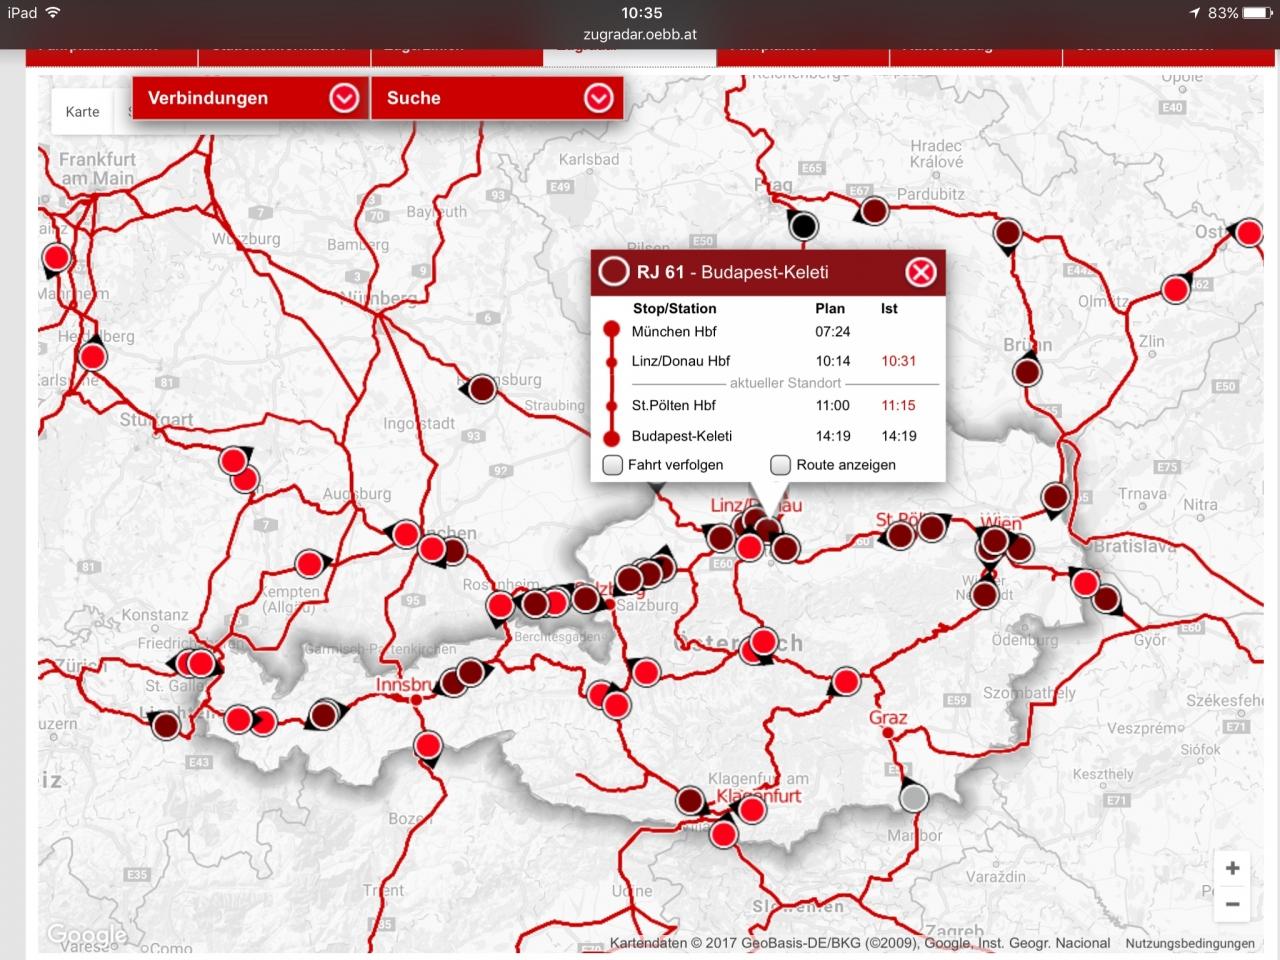Select the red train marker near Heidelberg

pos(93,356)
